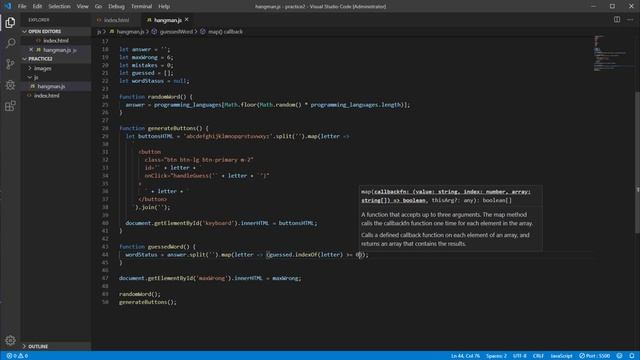640x360 pixels.
Task: Open the Explorer view in activity bar
Action: tap(10, 22)
